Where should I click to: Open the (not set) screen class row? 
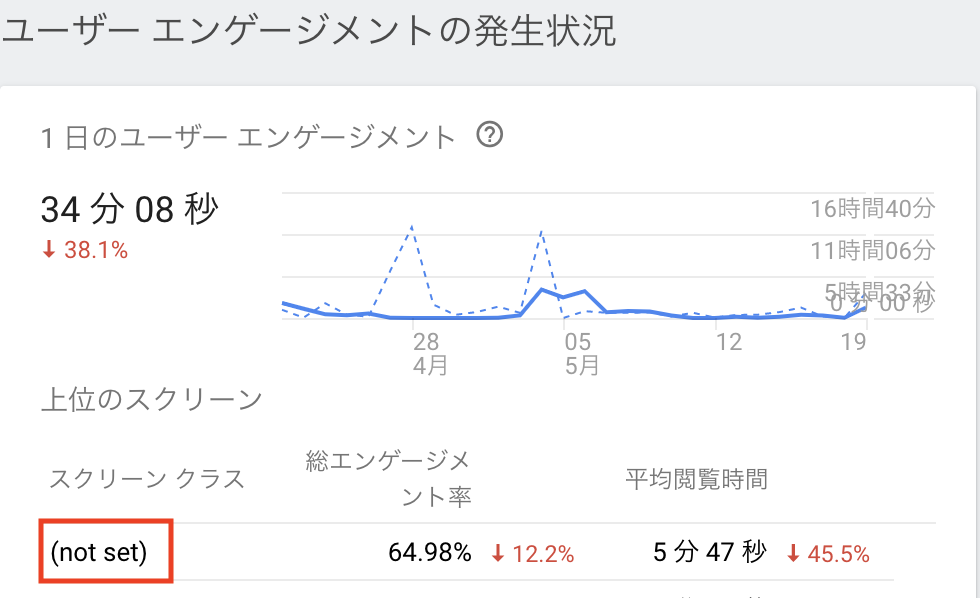point(99,553)
